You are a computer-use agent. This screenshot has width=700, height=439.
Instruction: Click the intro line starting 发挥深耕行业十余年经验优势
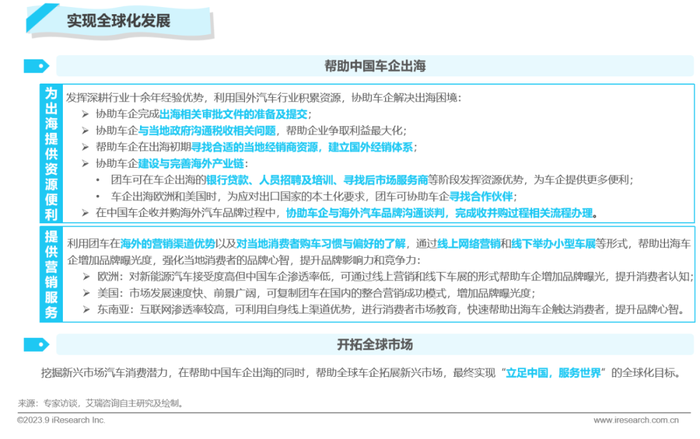pyautogui.click(x=263, y=97)
